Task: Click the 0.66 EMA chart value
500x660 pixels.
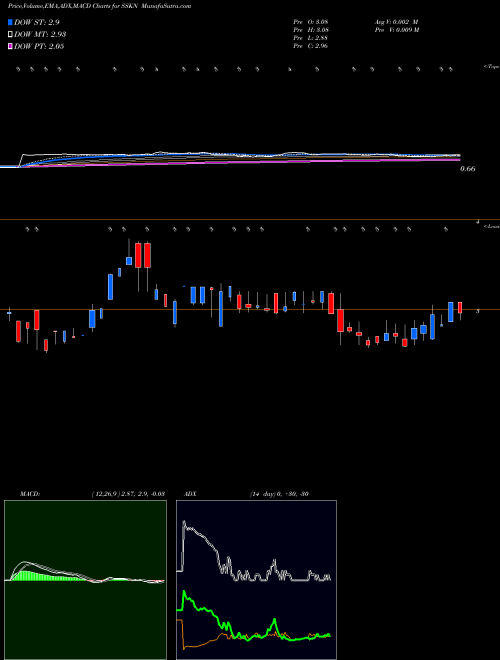Action: point(468,169)
